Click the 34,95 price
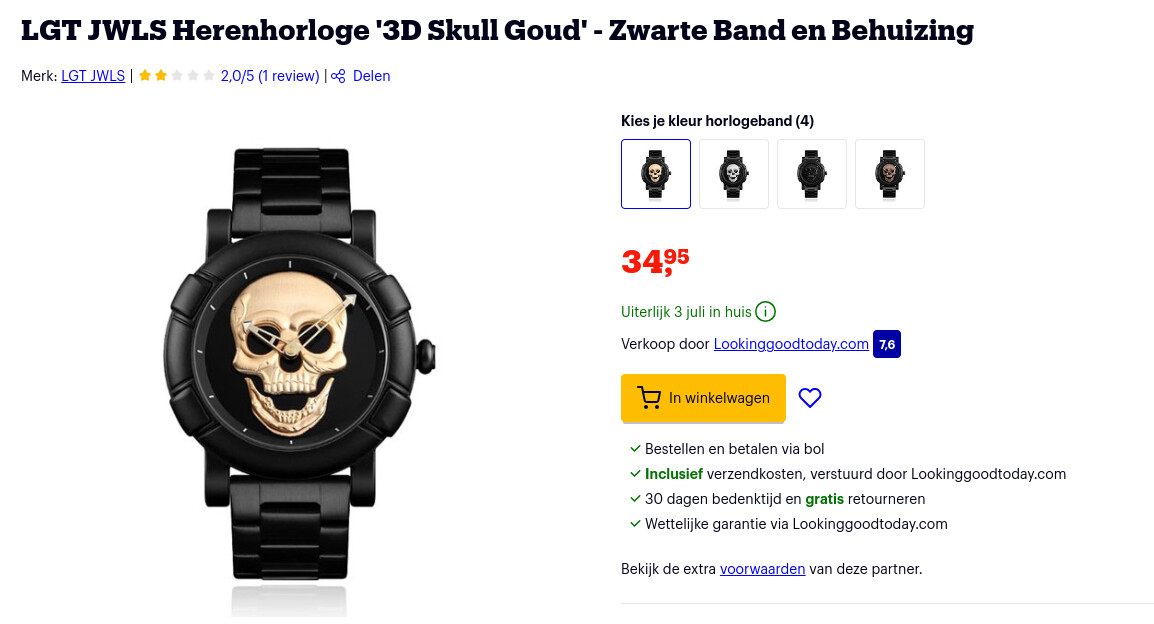 click(655, 261)
